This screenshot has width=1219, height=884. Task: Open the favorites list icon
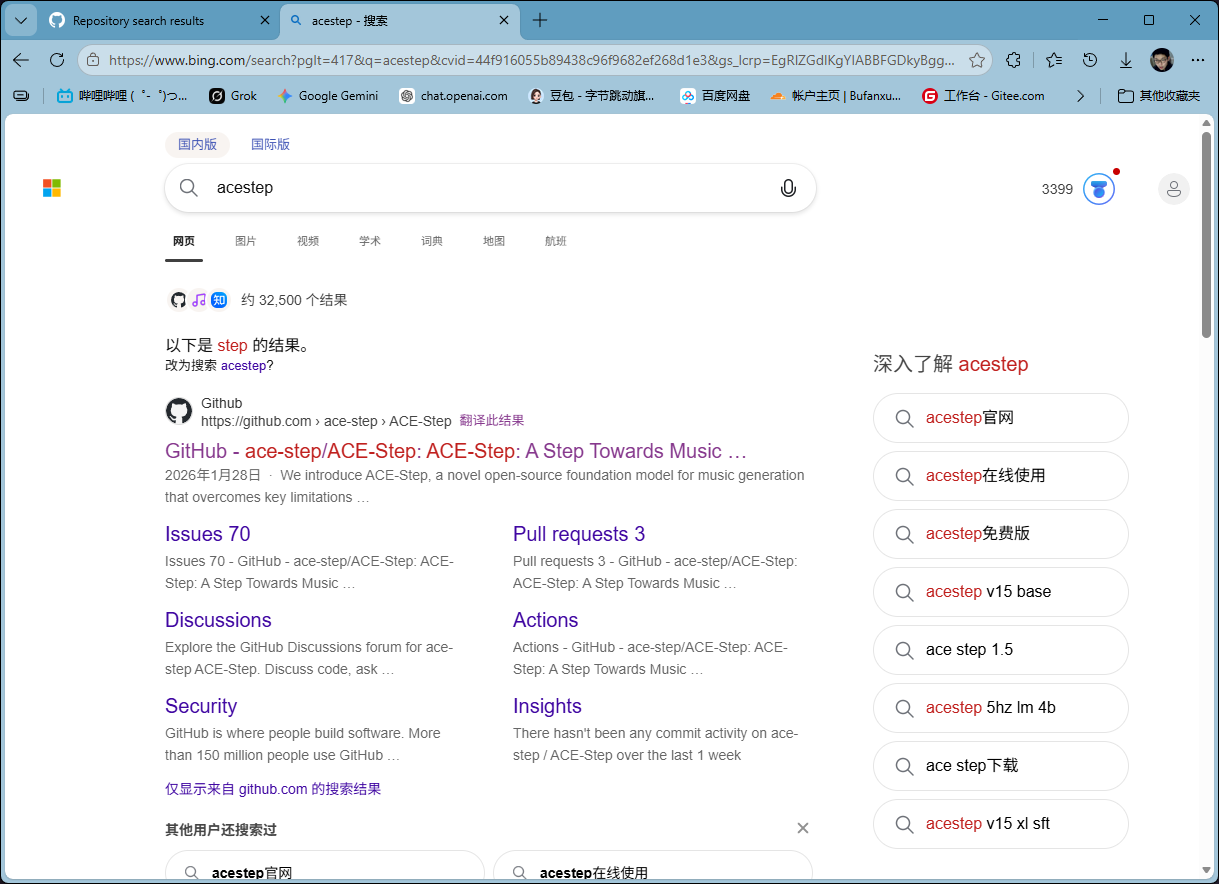1054,60
